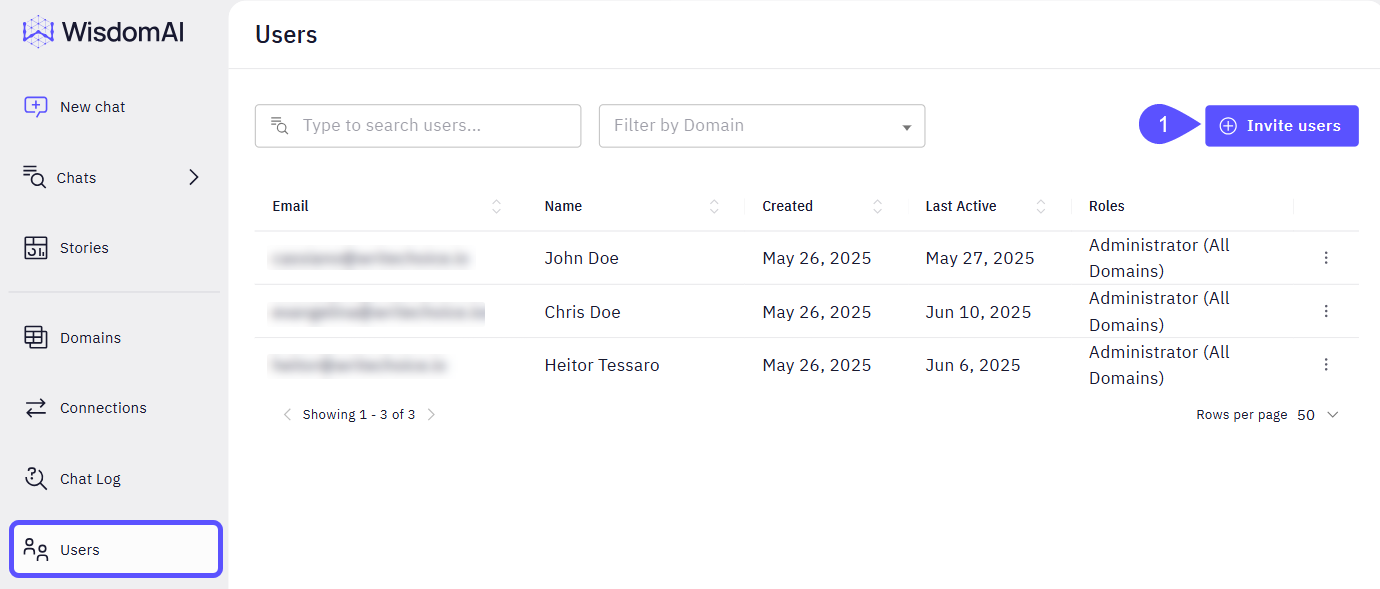Click the plus icon on Invite users
The height and width of the screenshot is (589, 1380).
click(x=1228, y=126)
